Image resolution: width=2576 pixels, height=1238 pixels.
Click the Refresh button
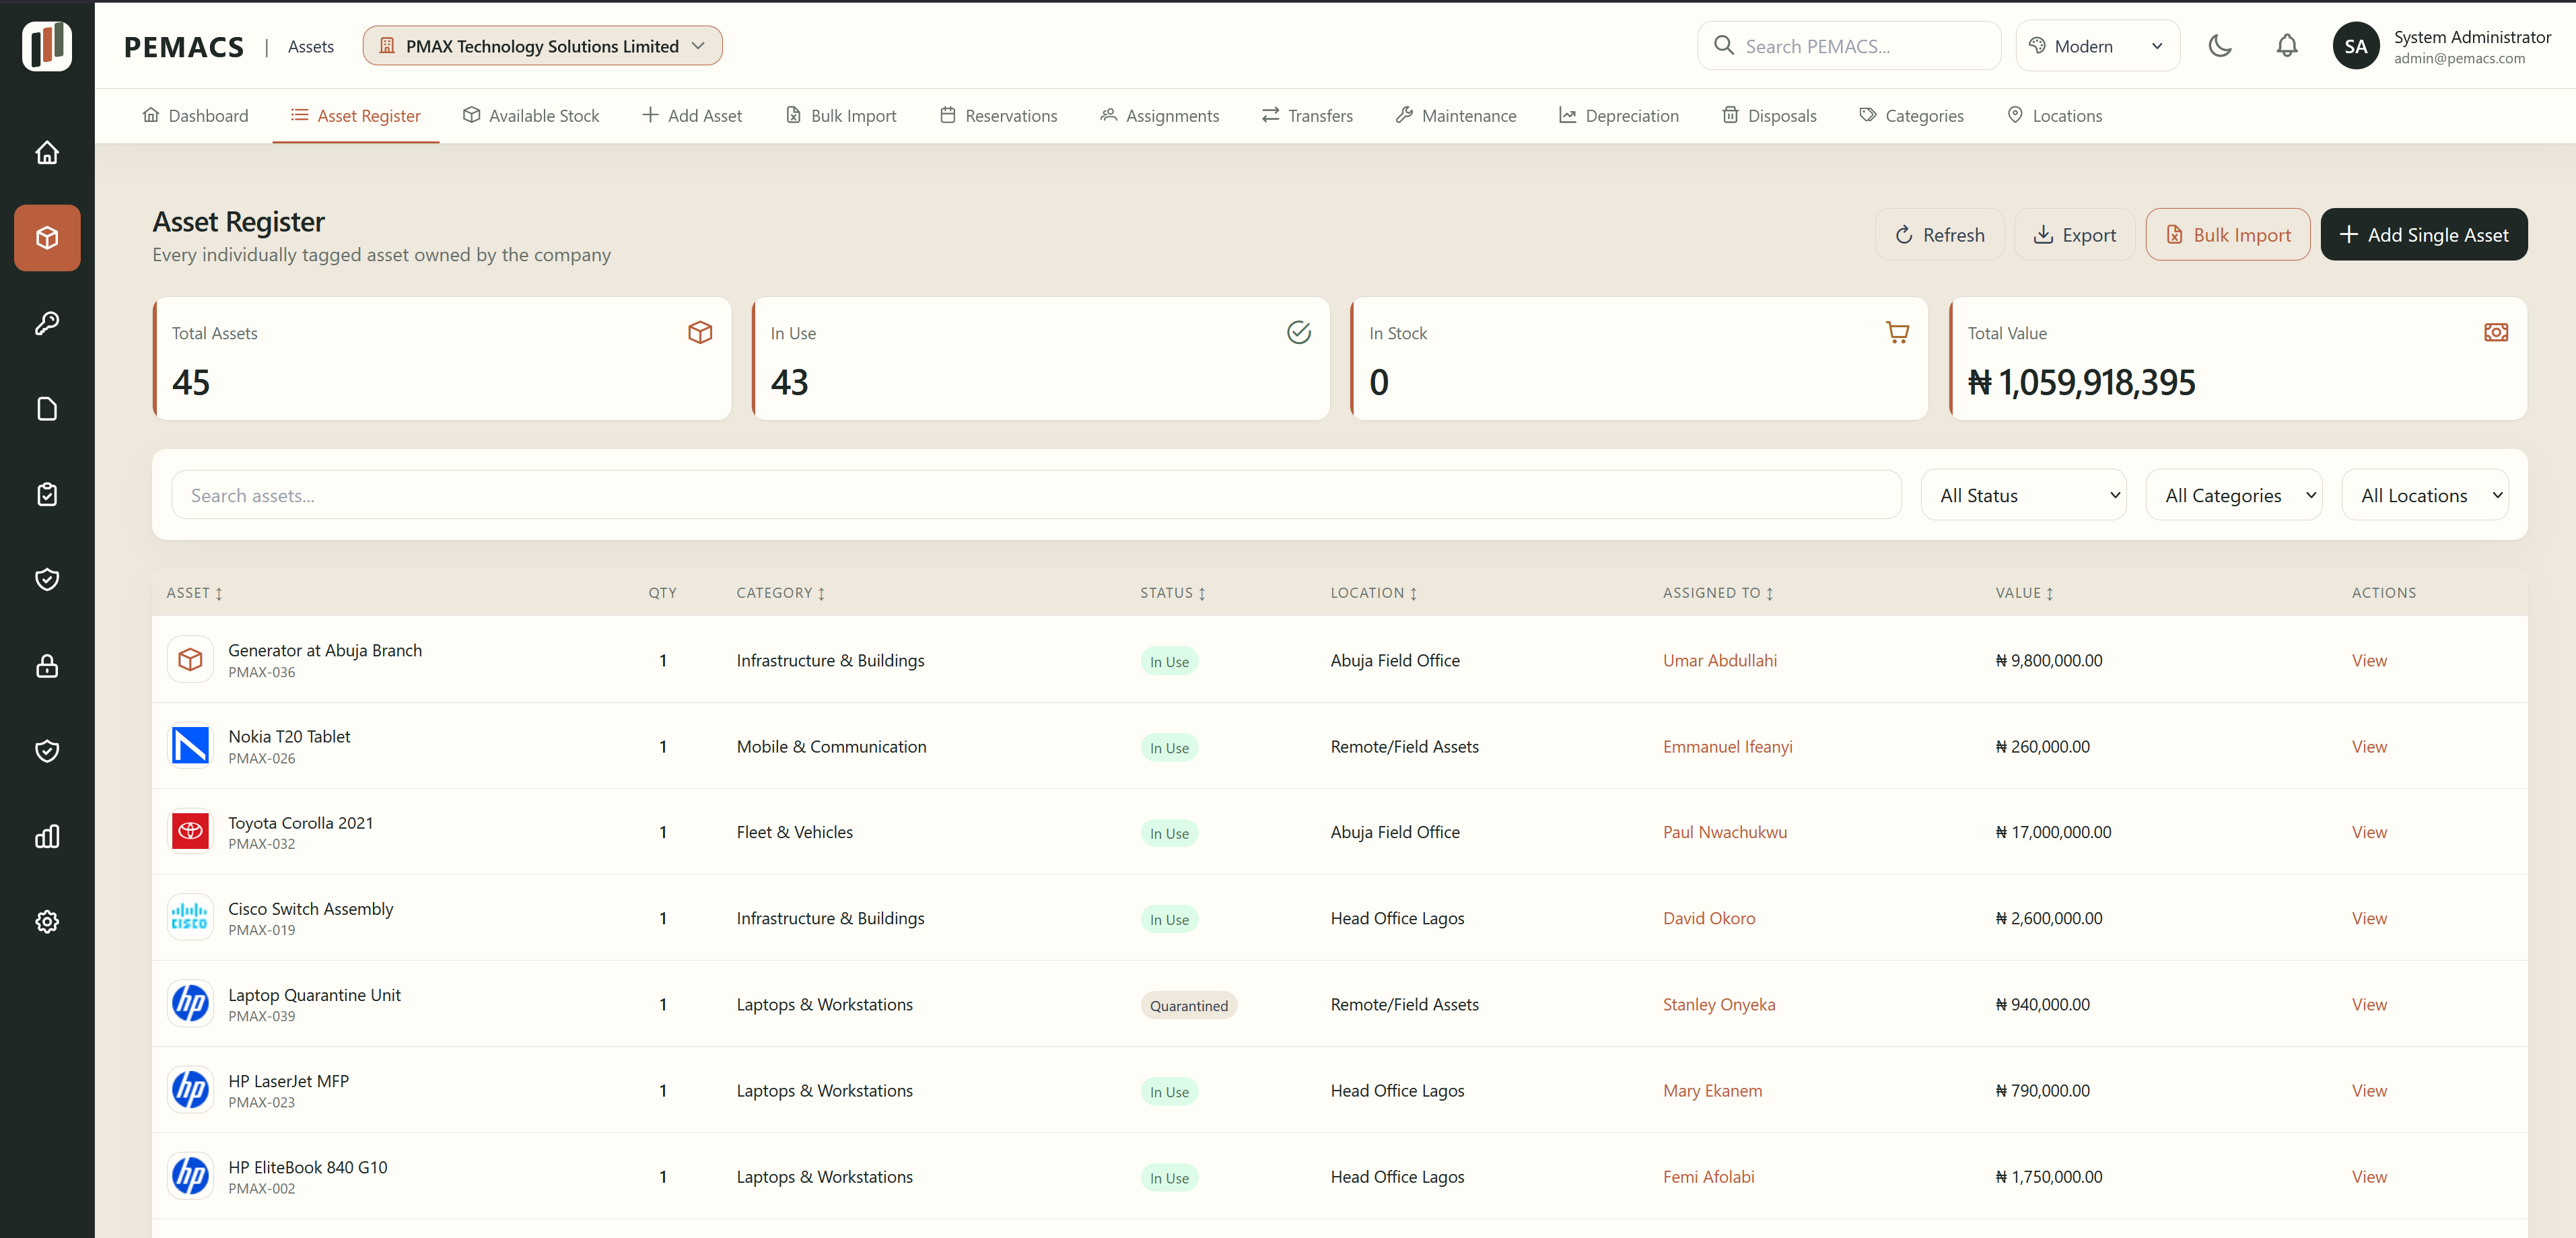click(x=1939, y=234)
